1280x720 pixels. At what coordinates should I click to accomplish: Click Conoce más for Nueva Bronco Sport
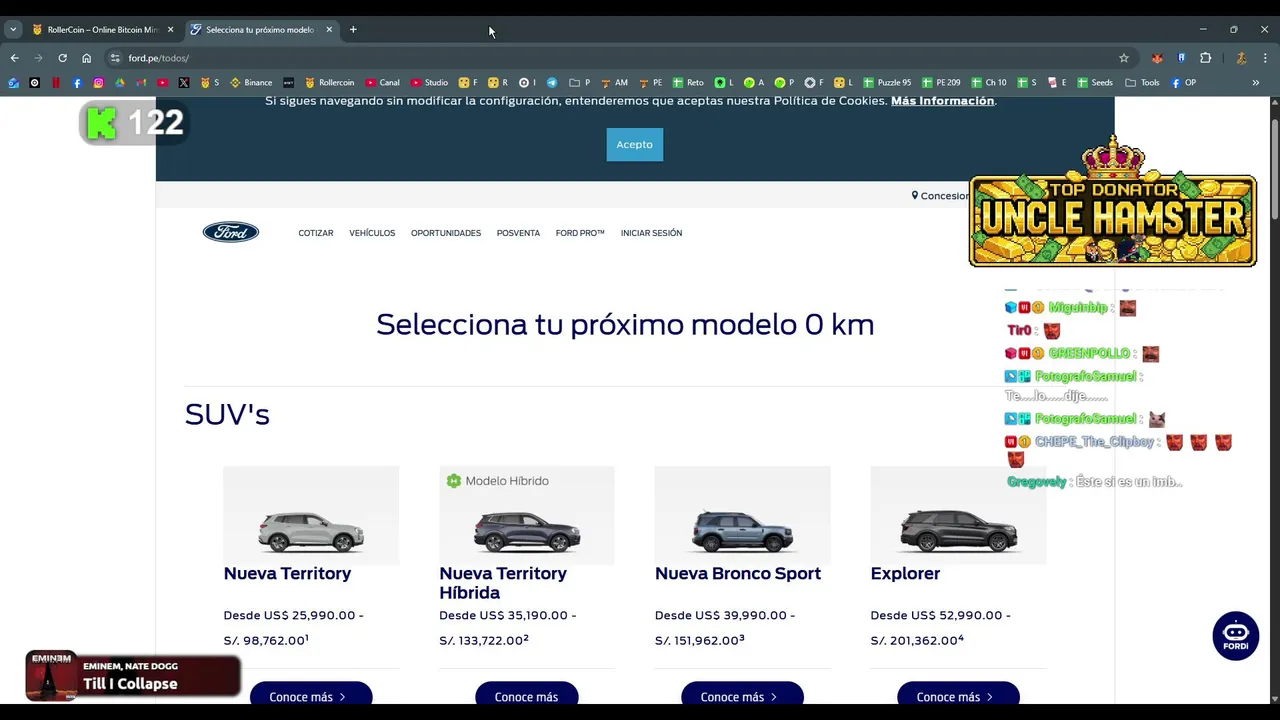(x=742, y=696)
